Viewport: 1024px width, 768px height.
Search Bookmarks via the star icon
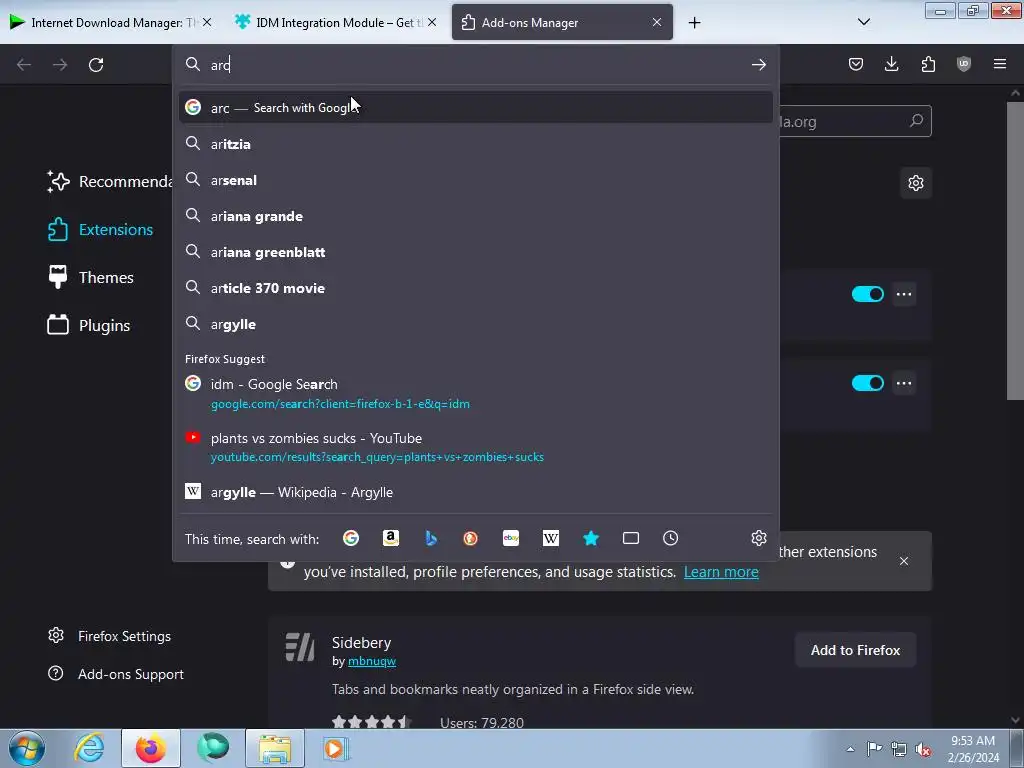(591, 538)
